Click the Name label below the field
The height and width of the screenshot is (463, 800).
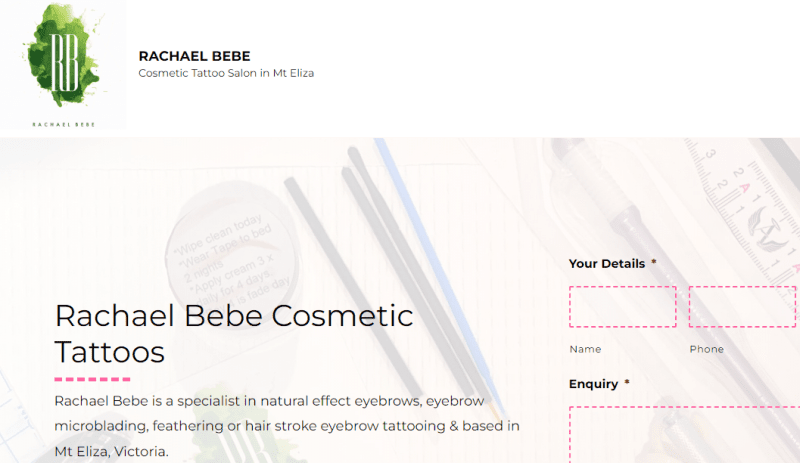point(585,349)
